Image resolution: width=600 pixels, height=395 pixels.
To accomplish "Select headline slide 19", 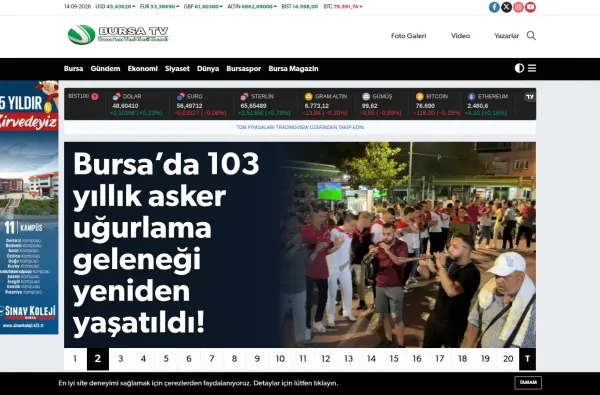I will click(485, 359).
